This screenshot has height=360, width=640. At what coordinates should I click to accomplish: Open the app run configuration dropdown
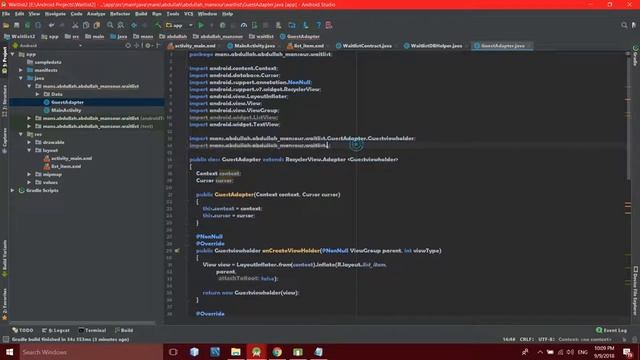tap(179, 25)
